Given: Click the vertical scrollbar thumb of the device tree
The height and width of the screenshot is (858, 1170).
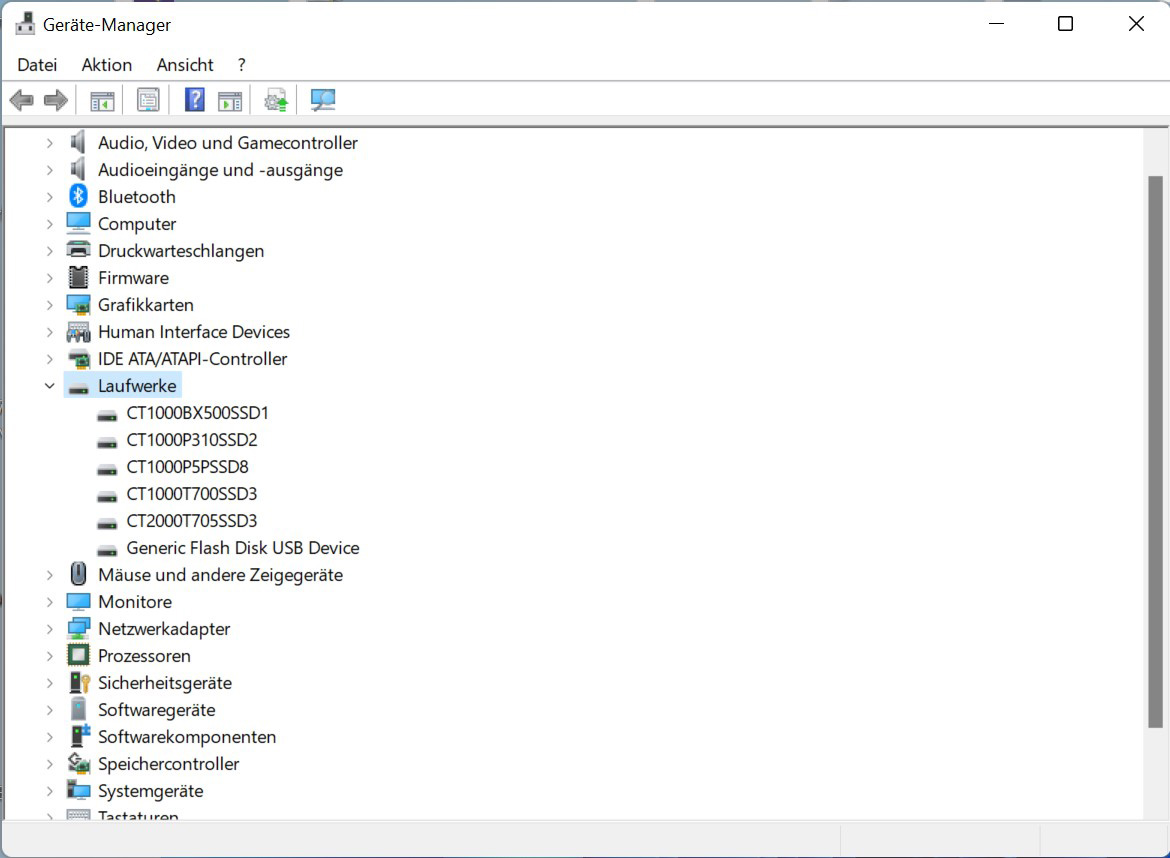Looking at the screenshot, I should tap(1155, 451).
